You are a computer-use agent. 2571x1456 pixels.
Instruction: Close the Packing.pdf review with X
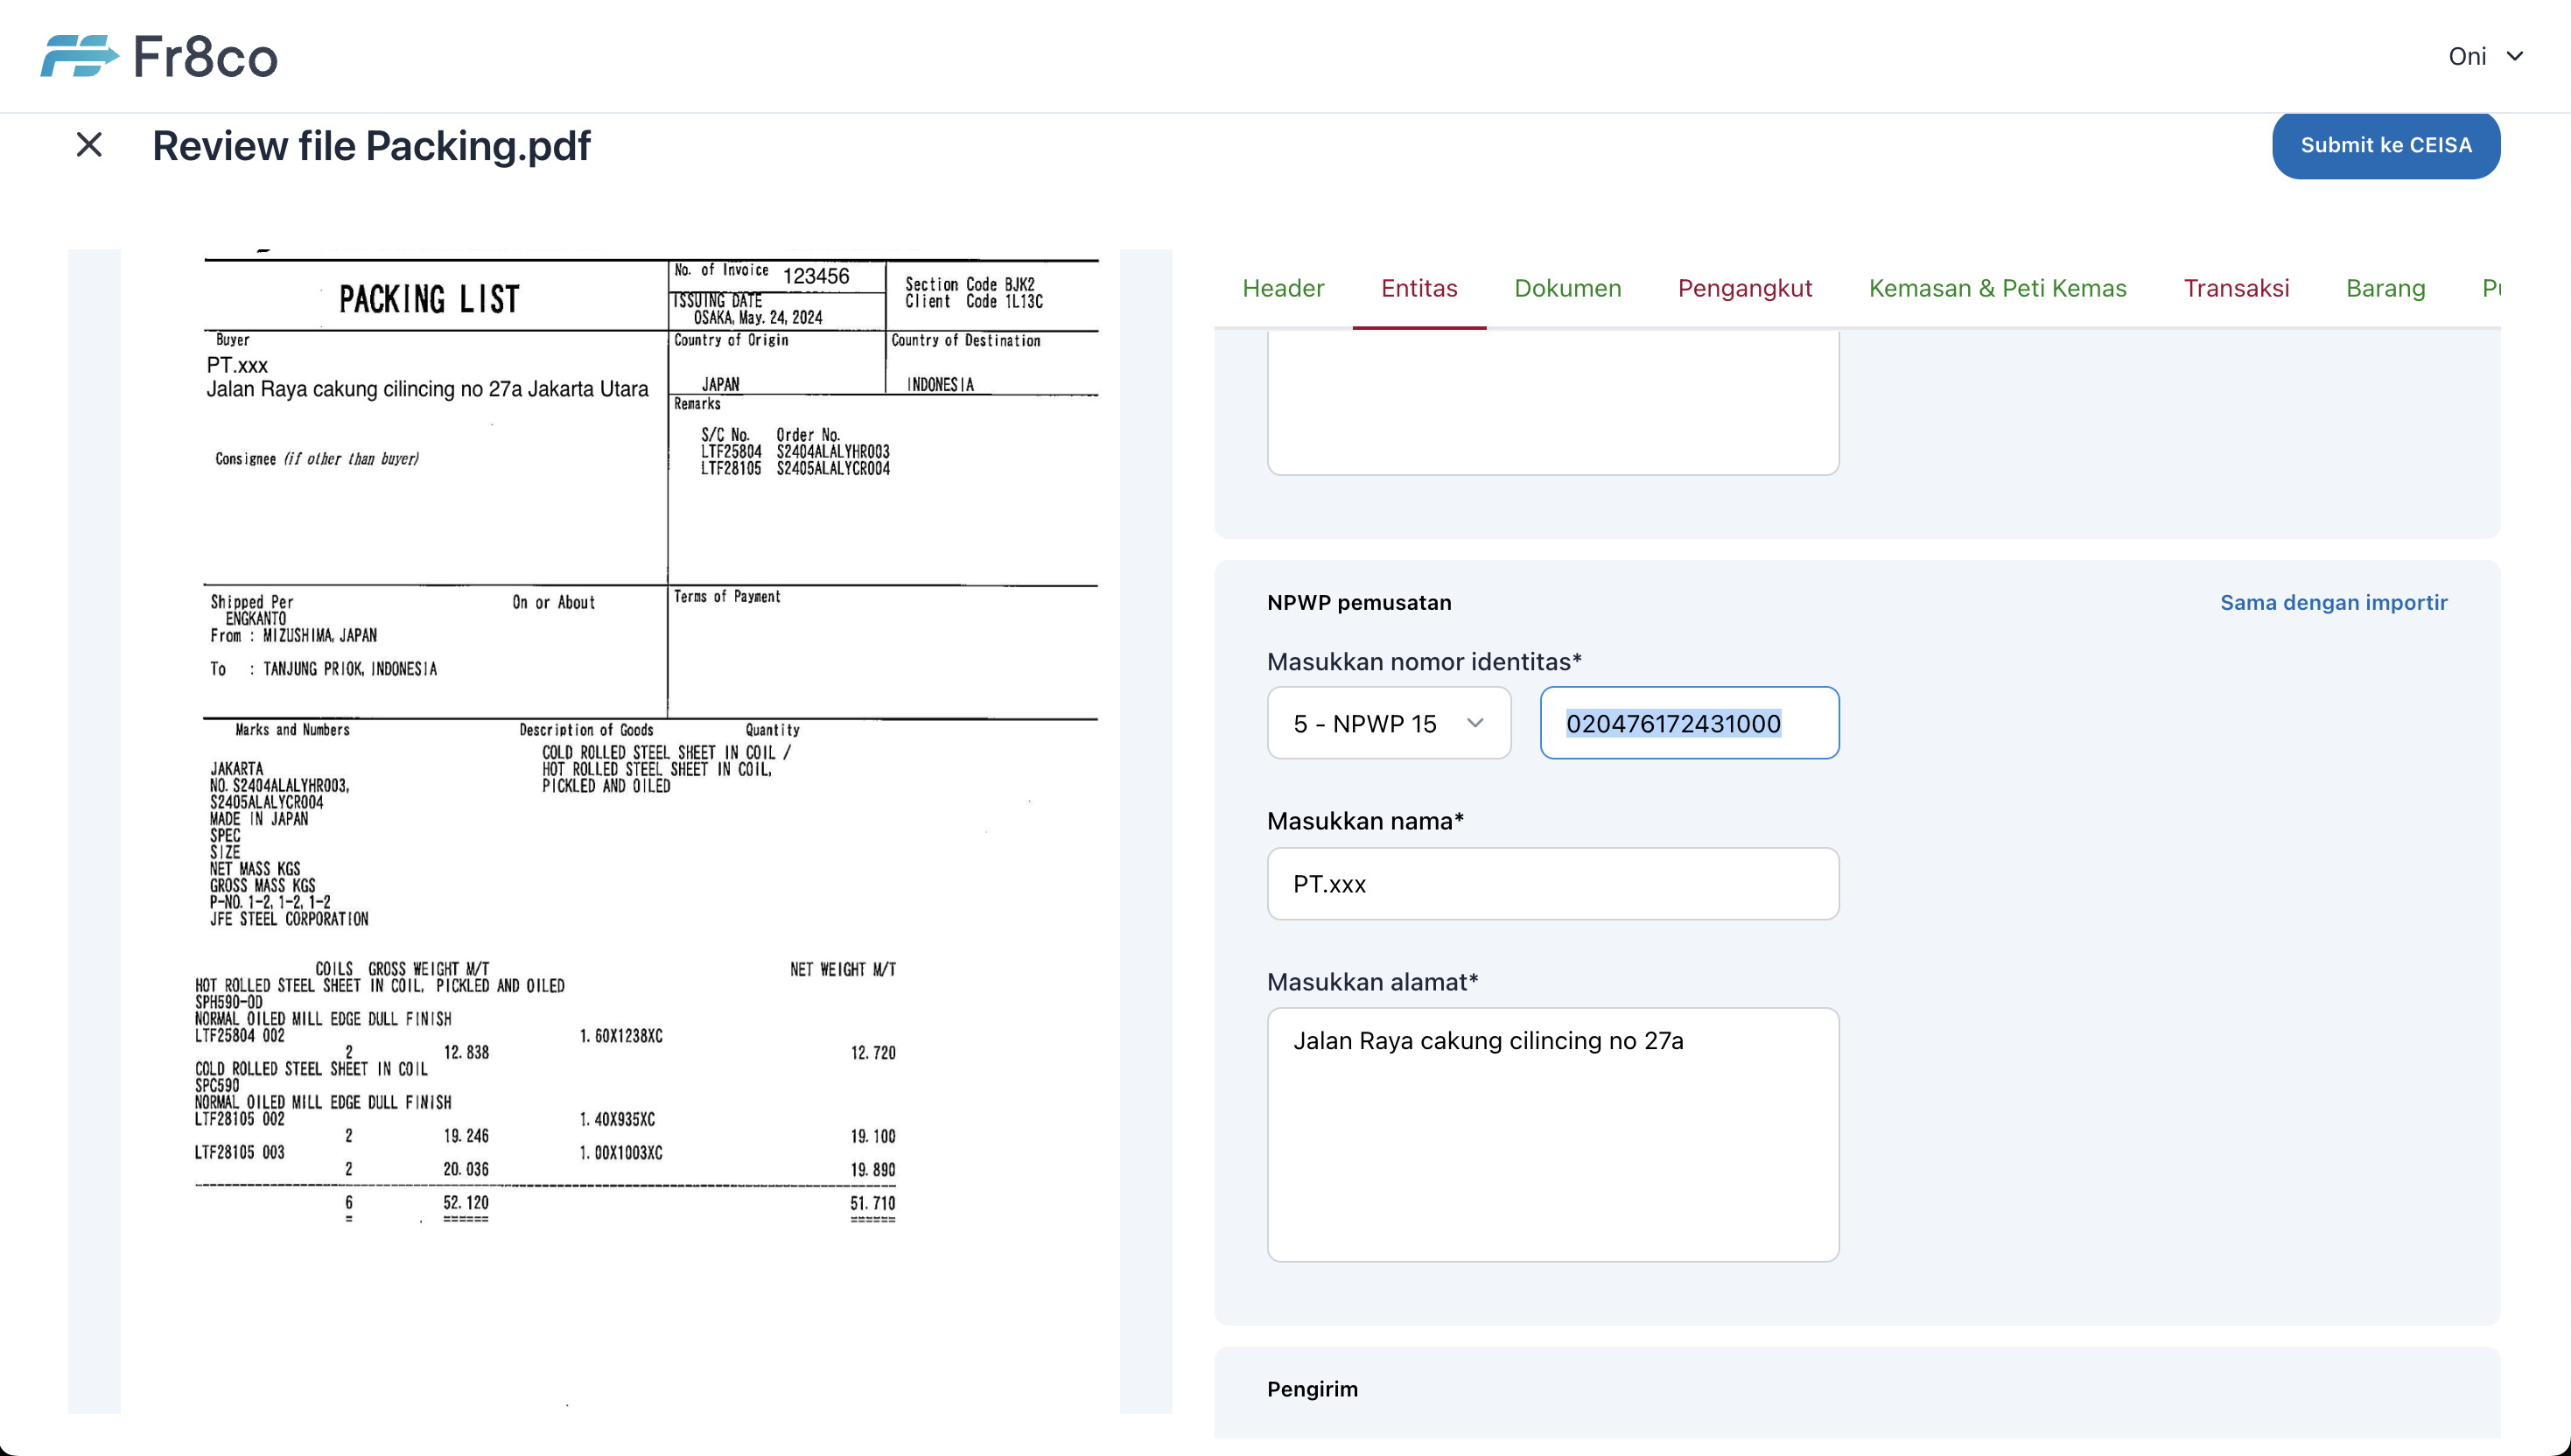pyautogui.click(x=89, y=145)
